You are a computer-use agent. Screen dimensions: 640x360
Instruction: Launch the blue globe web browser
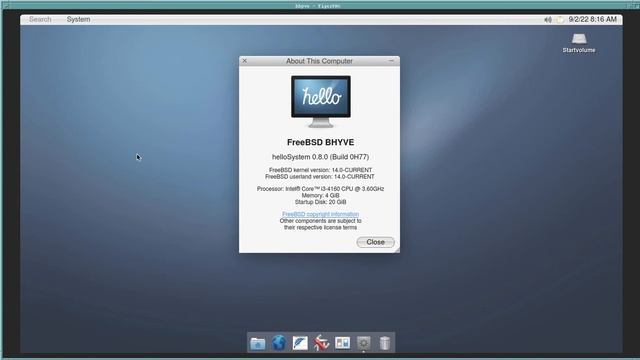pos(279,343)
